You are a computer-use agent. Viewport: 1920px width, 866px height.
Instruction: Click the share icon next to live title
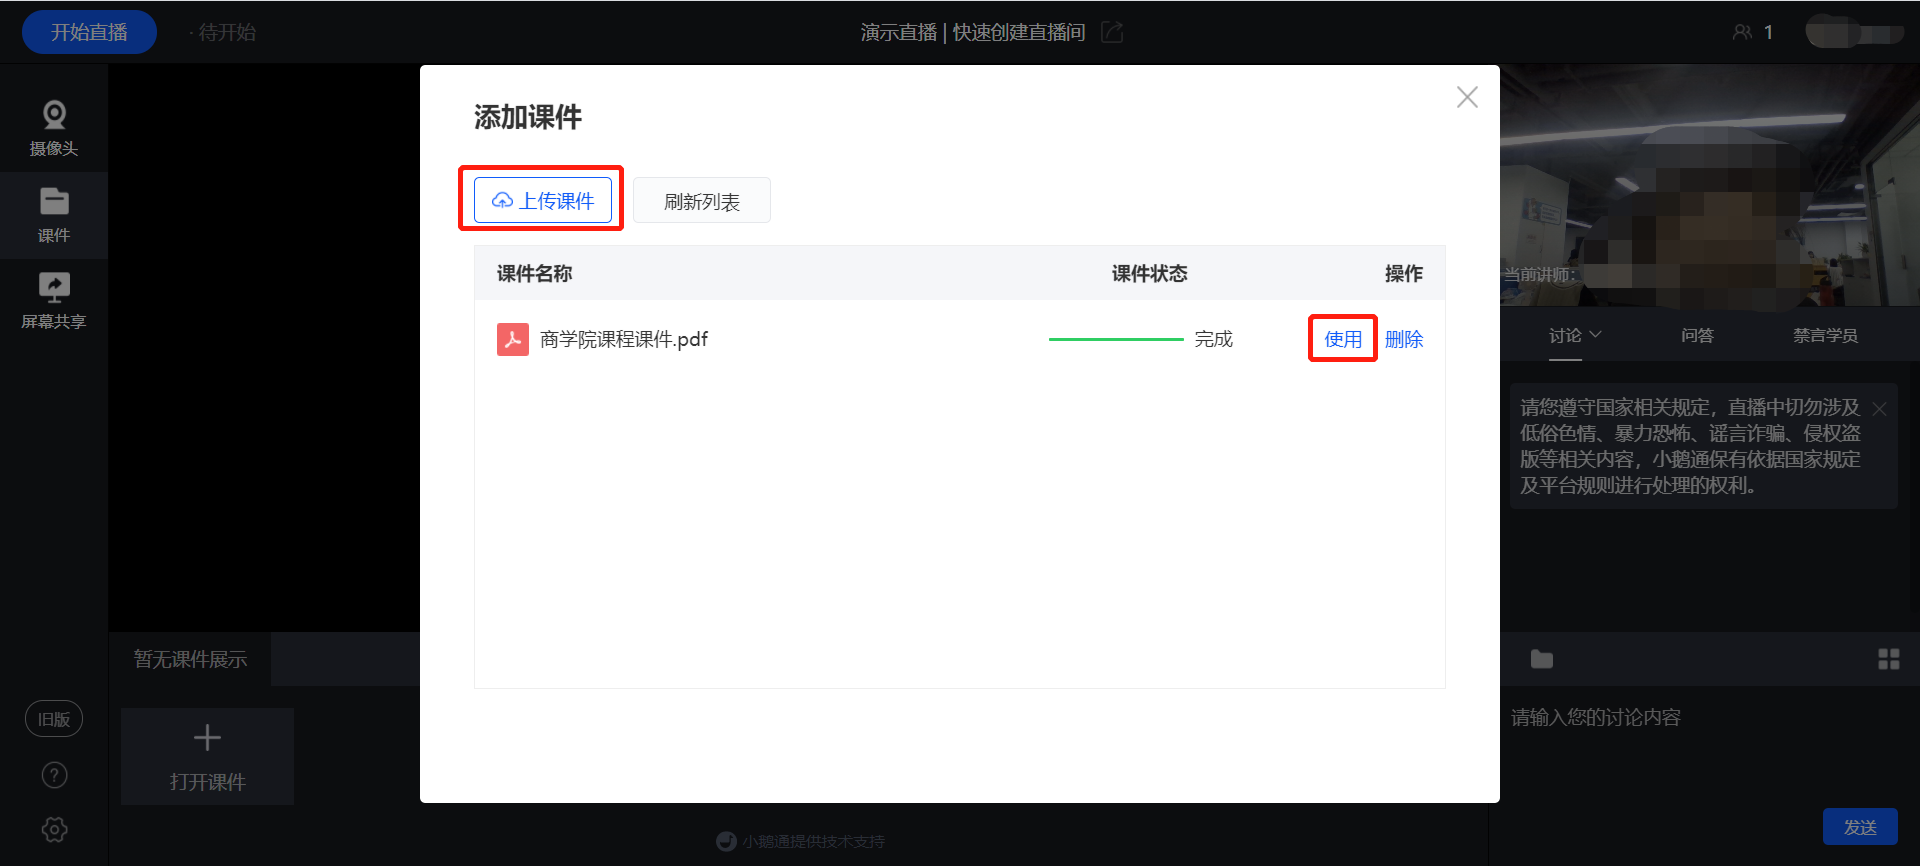[1112, 32]
